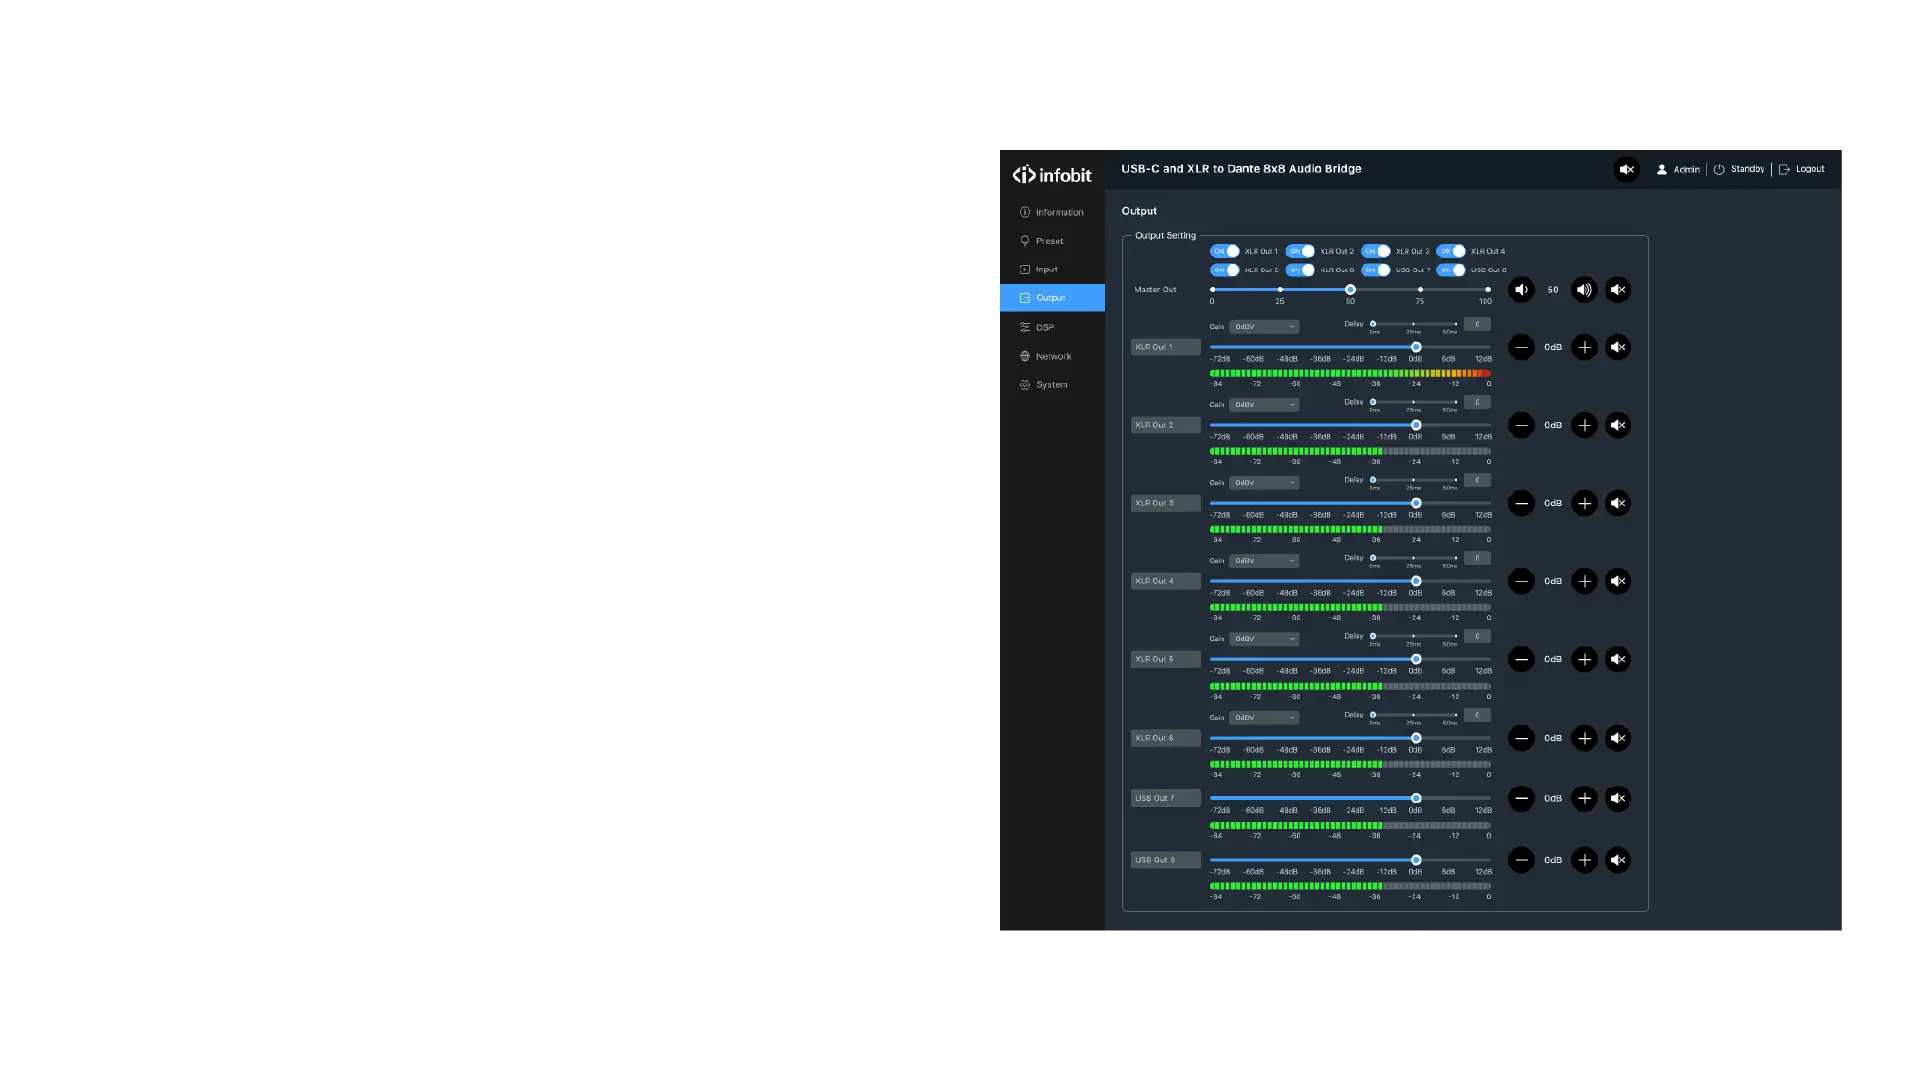Decrease XLR Out 5 level with minus

click(x=1521, y=659)
